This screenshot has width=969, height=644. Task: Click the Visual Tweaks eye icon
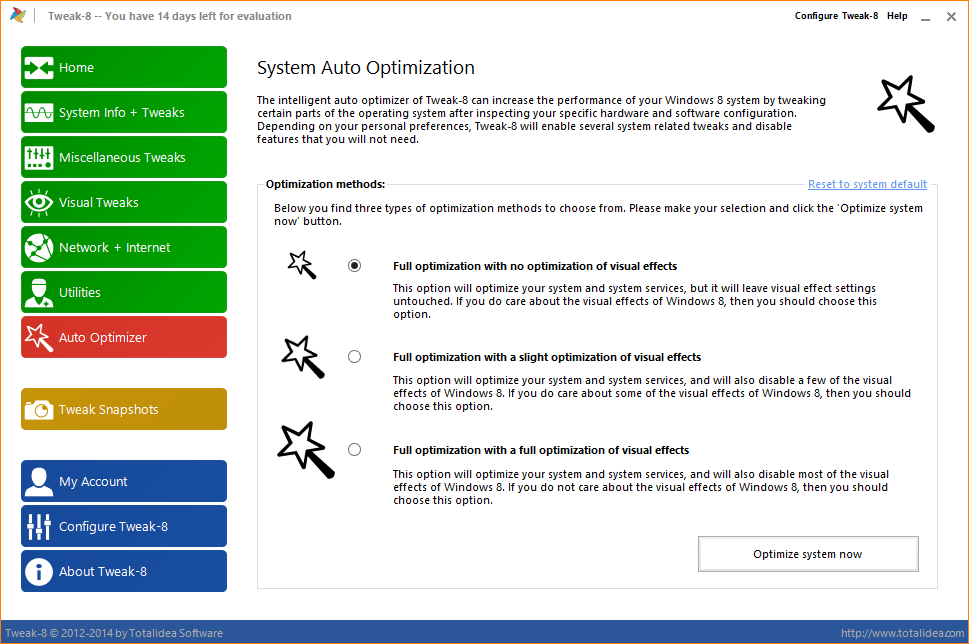(38, 203)
